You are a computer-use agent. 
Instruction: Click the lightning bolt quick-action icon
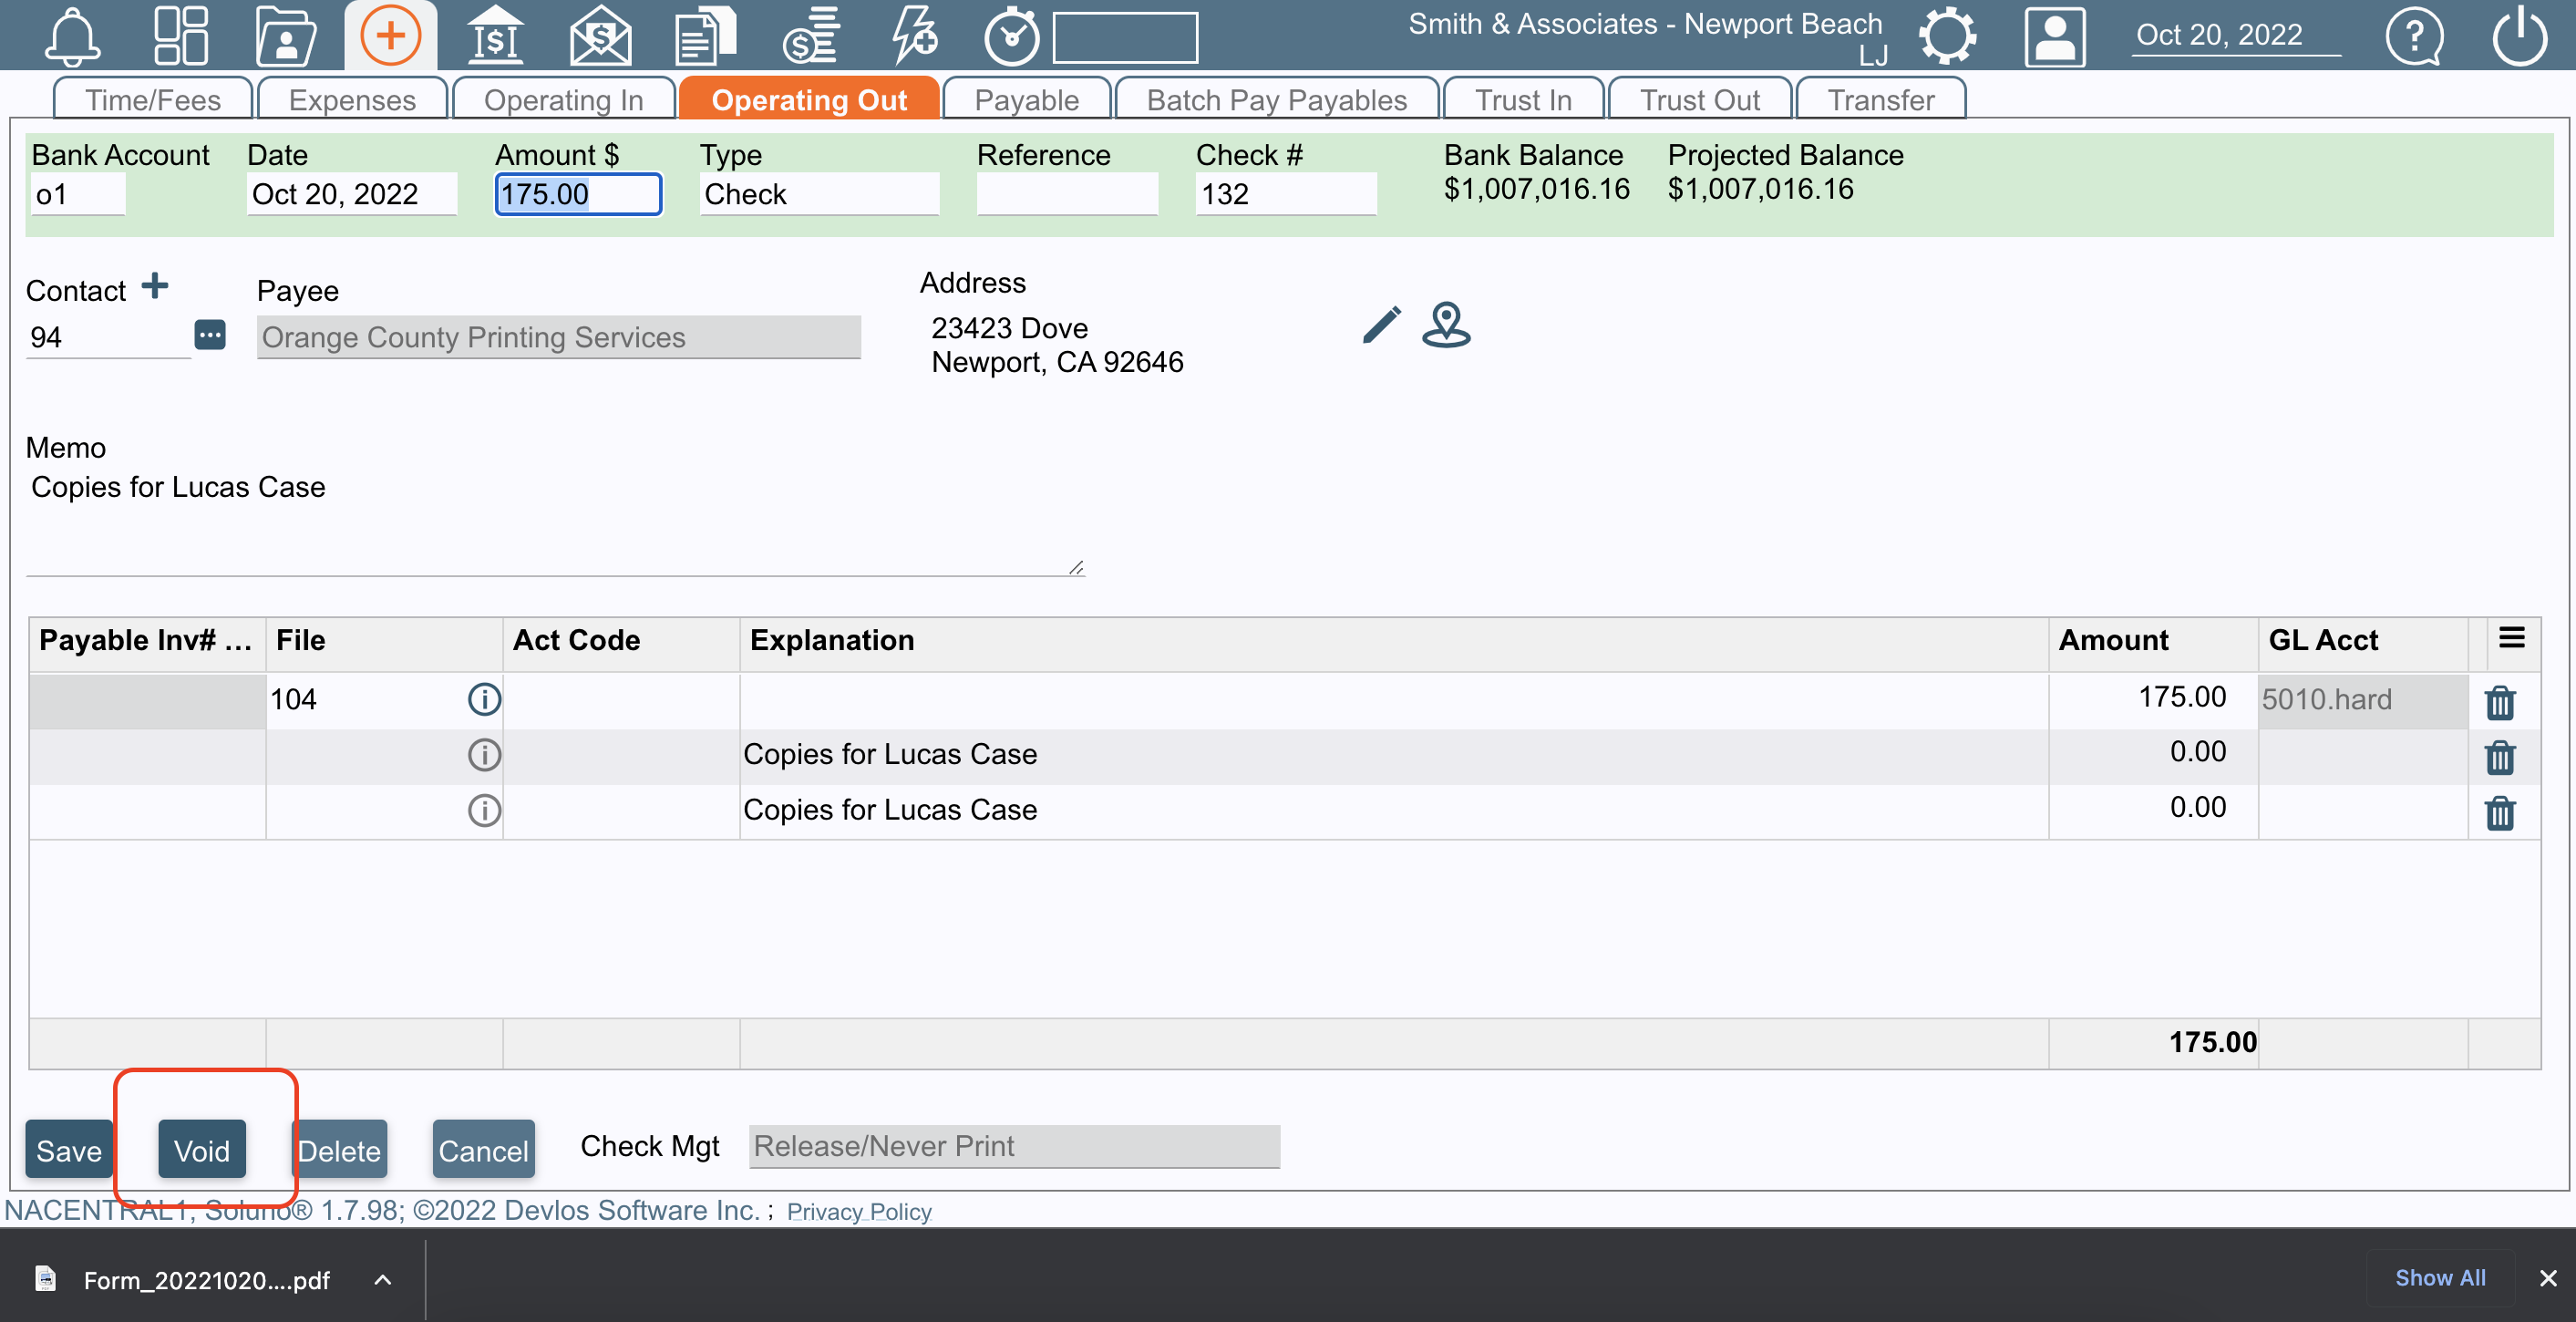pos(912,35)
